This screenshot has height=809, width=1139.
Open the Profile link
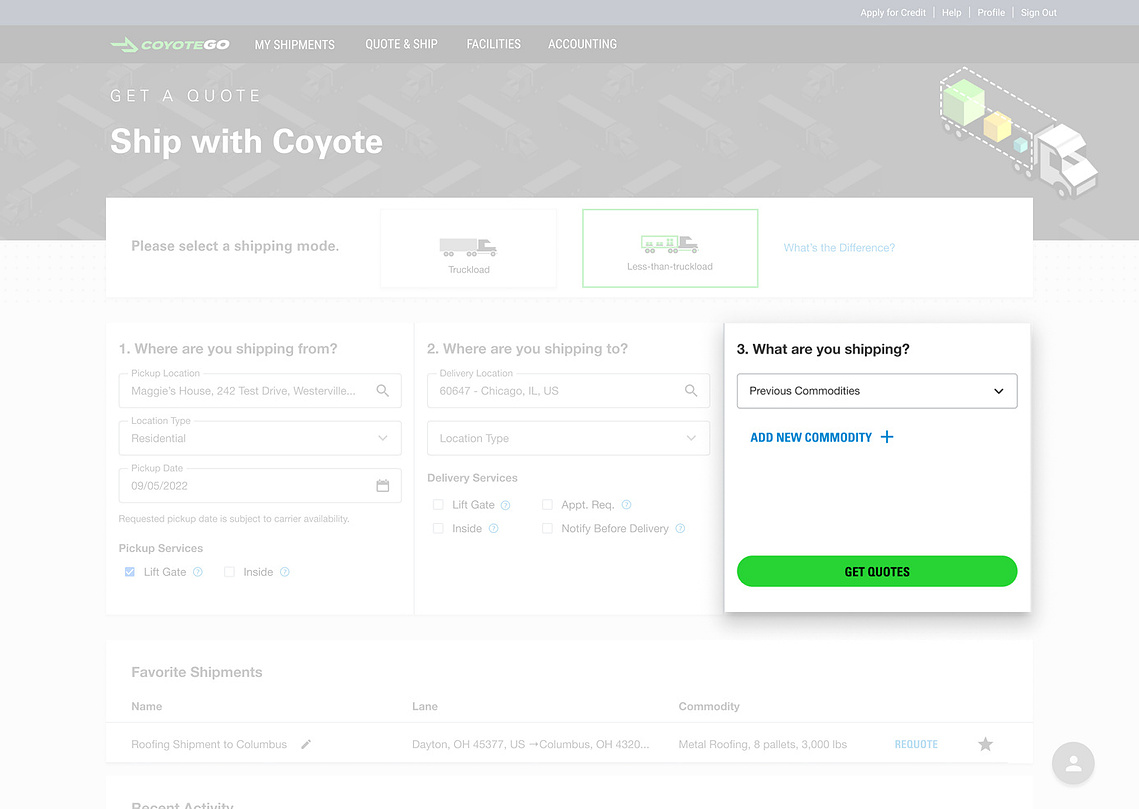tap(991, 13)
